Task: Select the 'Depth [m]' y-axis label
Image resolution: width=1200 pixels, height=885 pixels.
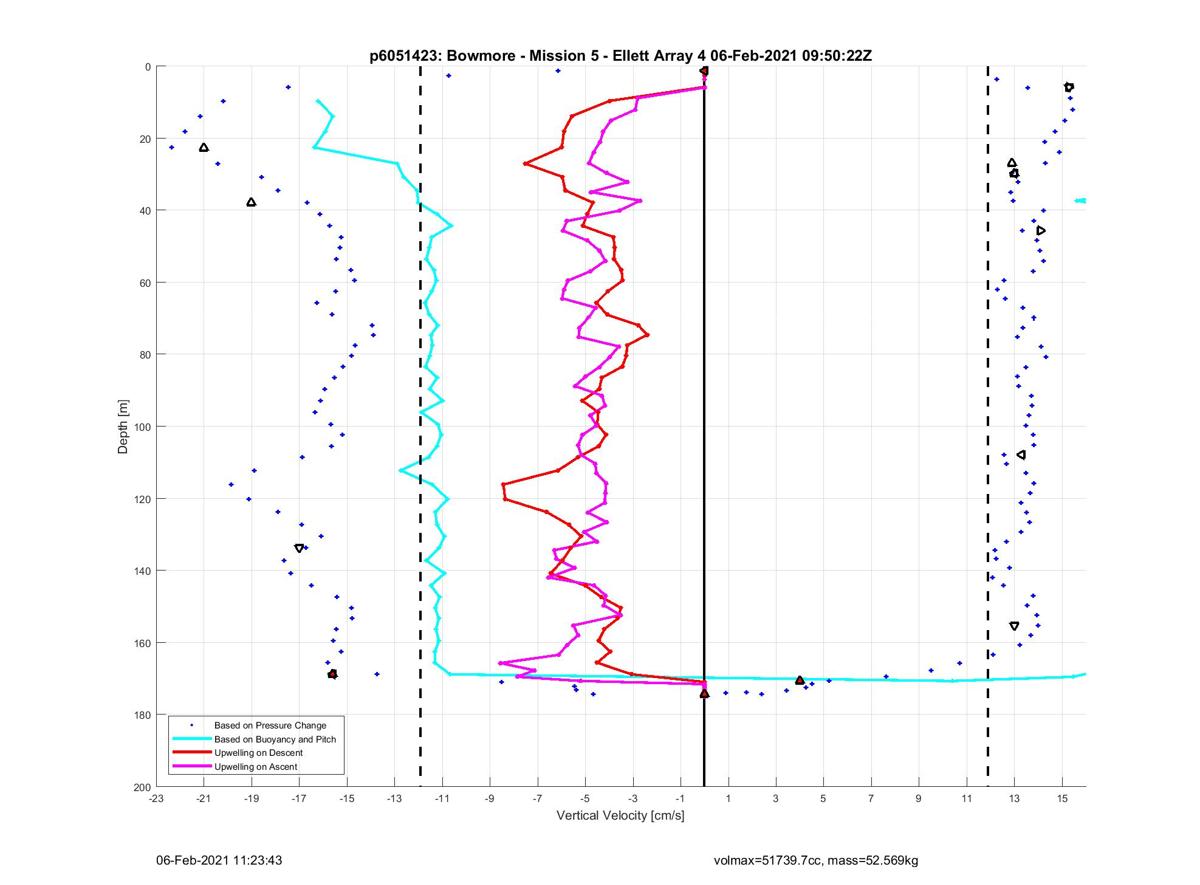Action: [x=124, y=426]
